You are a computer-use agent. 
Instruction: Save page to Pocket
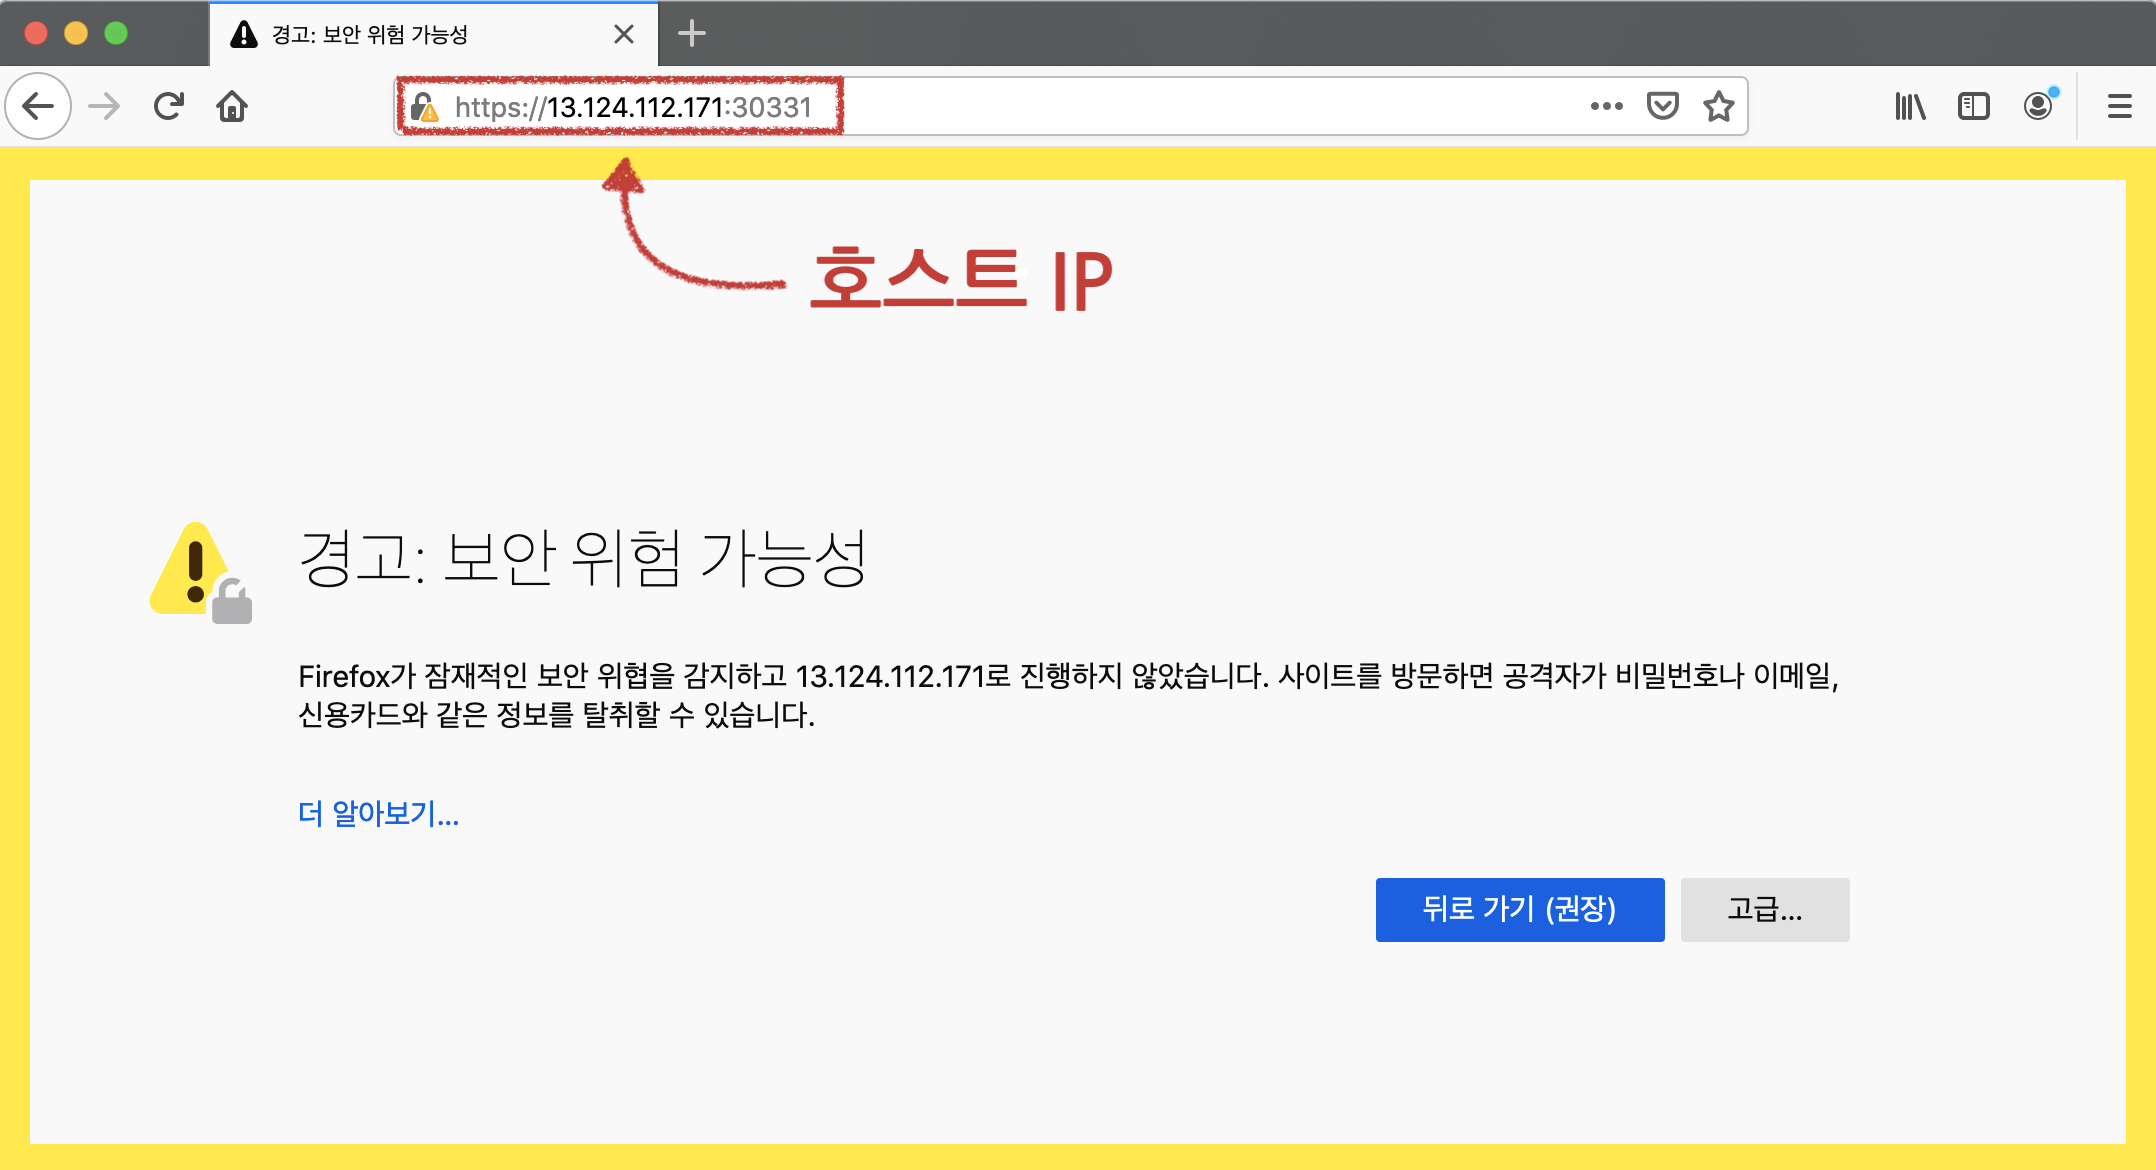click(x=1662, y=106)
